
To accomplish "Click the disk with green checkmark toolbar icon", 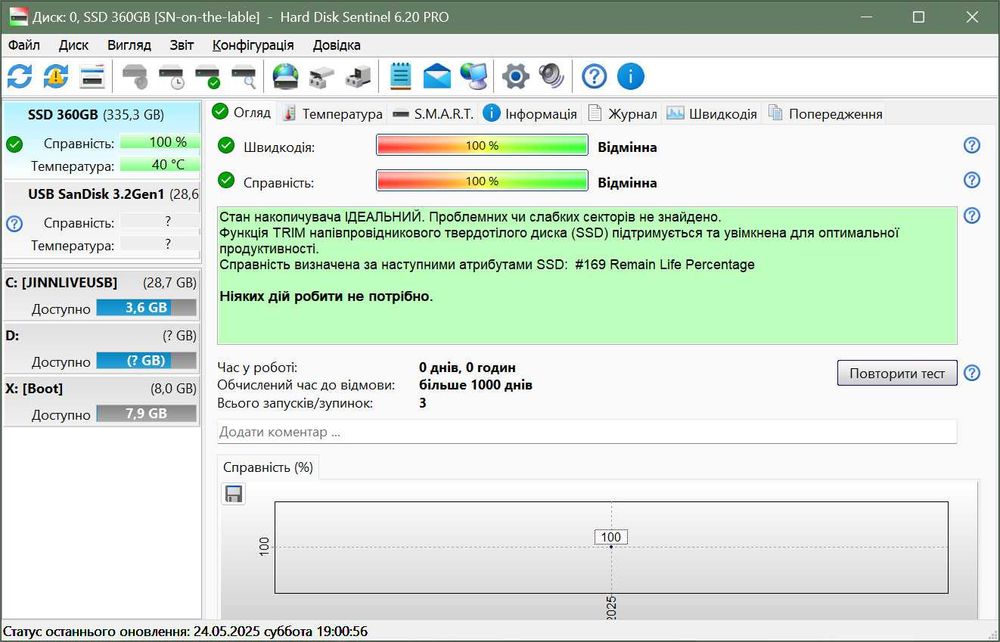I will (207, 77).
